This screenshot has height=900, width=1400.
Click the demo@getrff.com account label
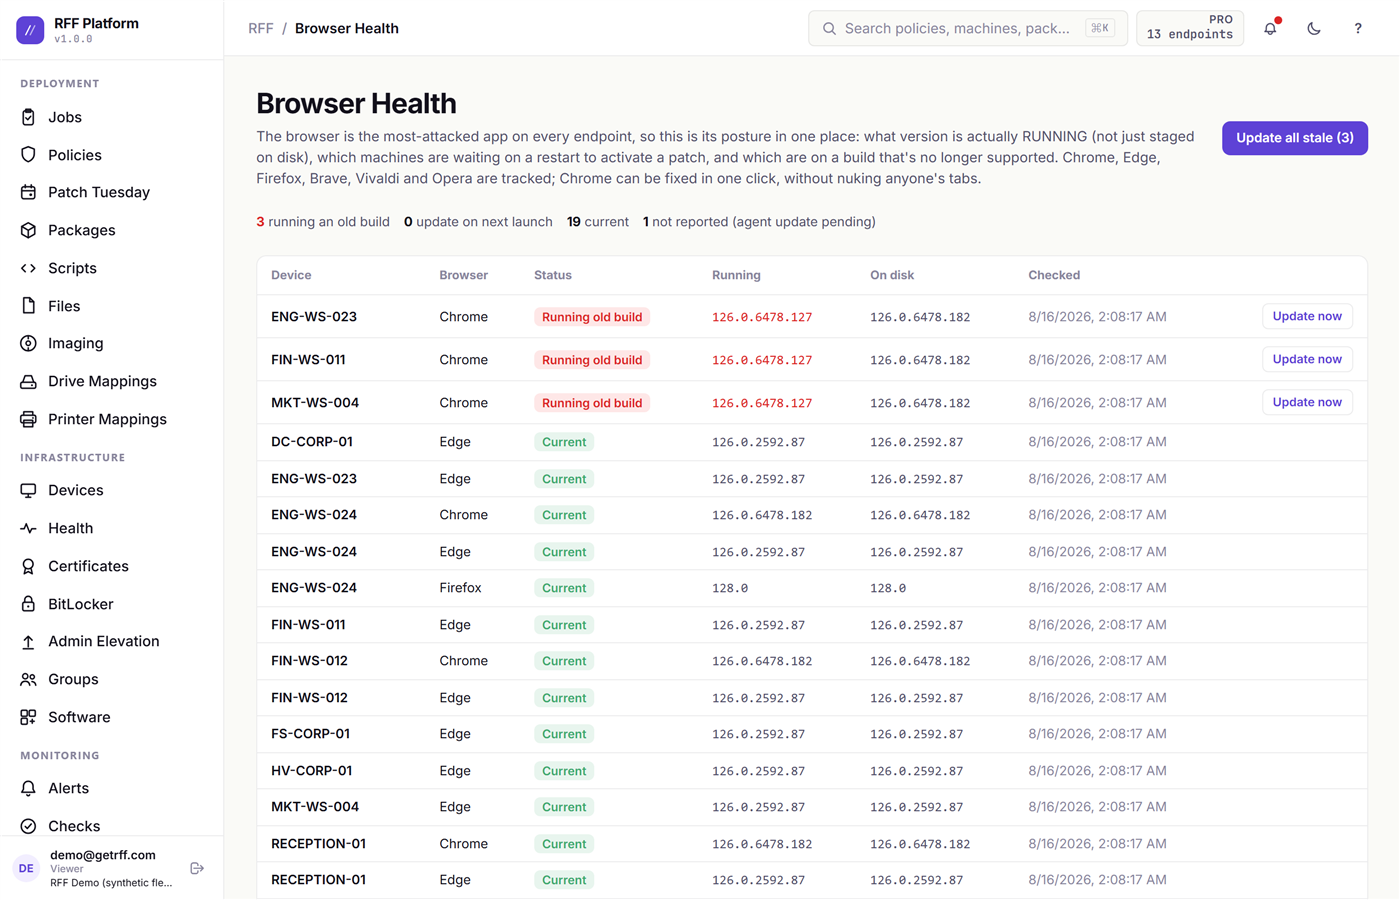[103, 855]
